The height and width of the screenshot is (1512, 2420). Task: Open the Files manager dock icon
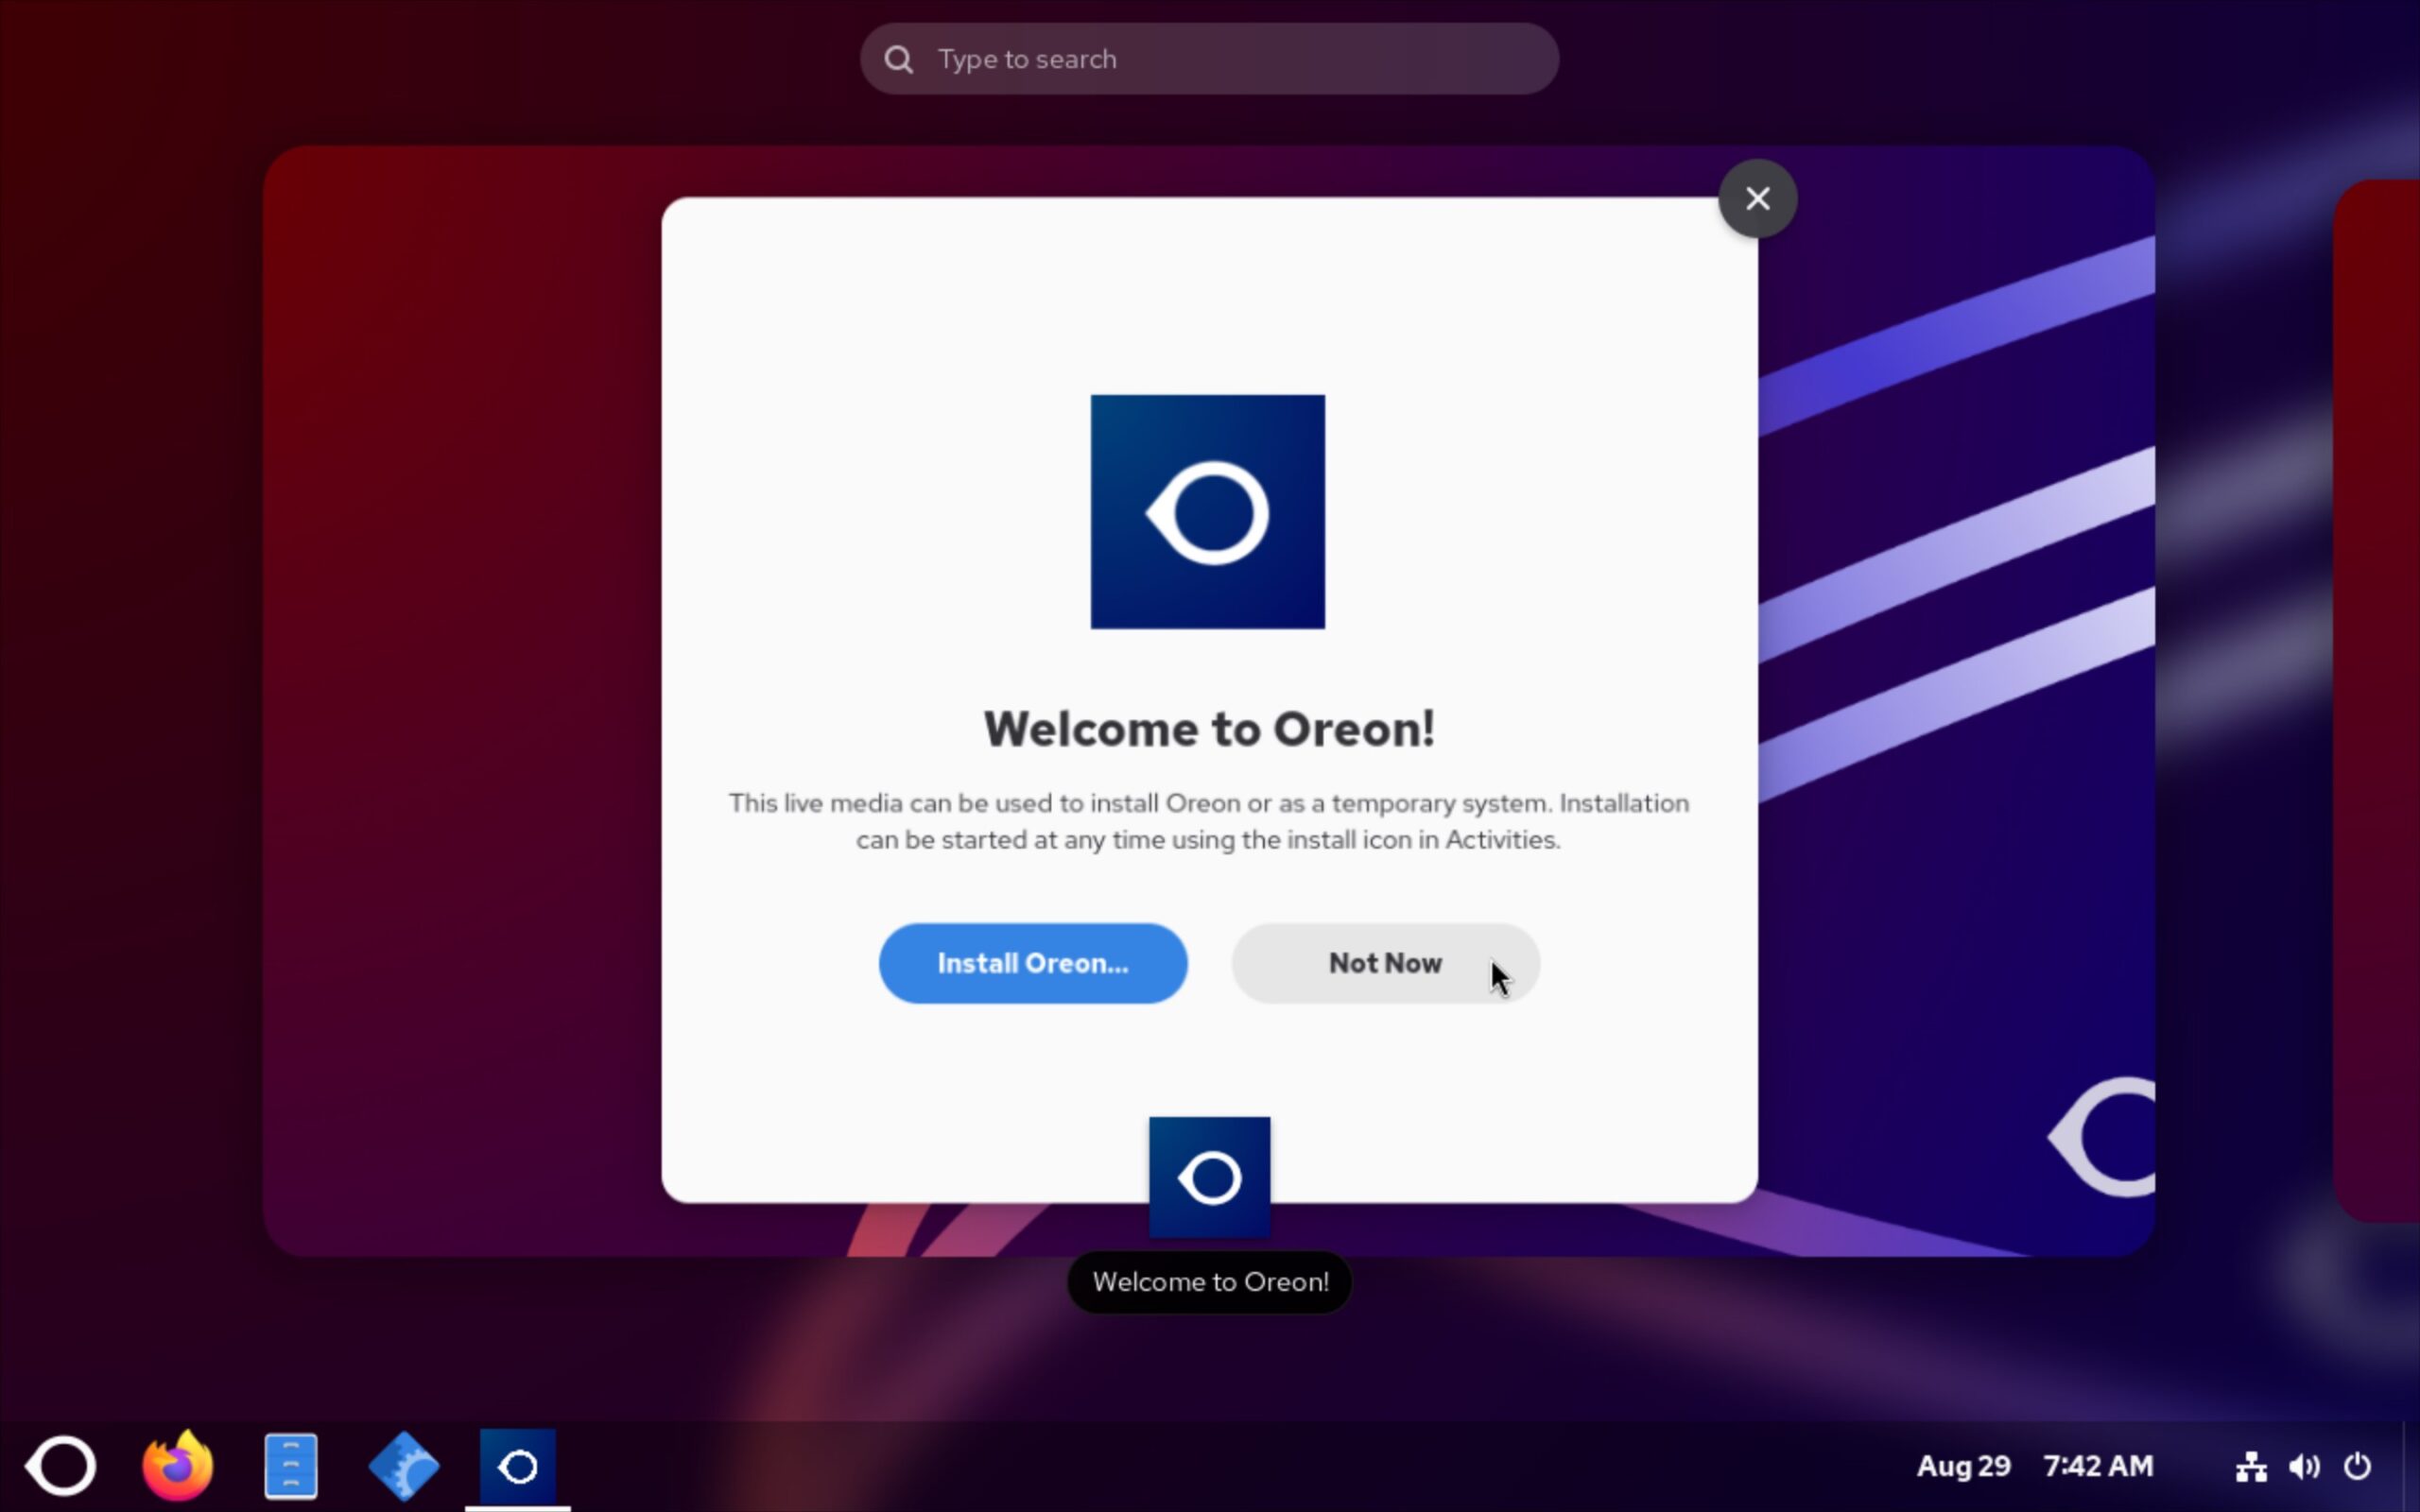pos(291,1466)
